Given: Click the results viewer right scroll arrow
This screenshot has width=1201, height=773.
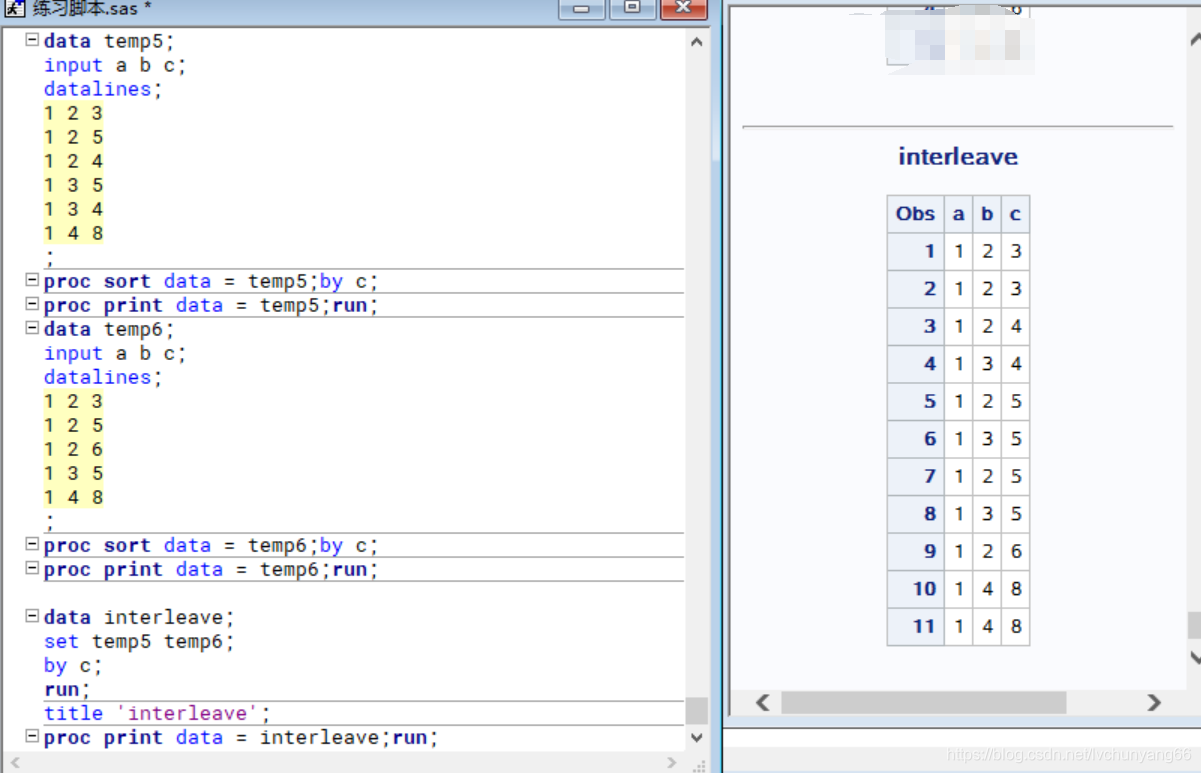Looking at the screenshot, I should [1154, 702].
